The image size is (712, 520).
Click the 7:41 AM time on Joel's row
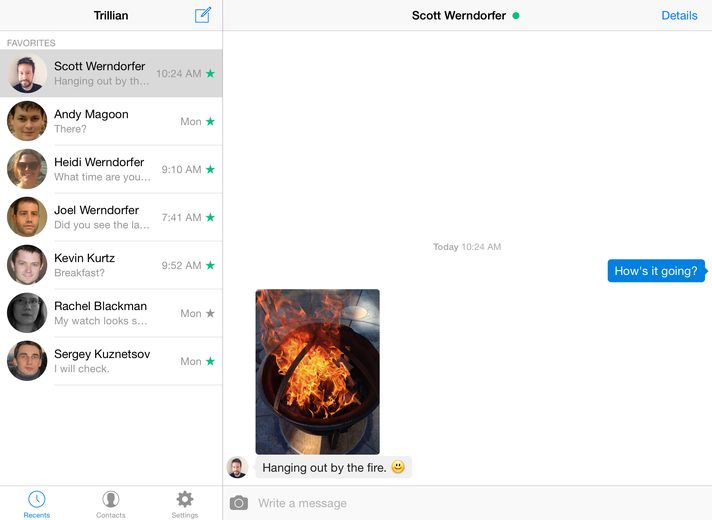181,218
